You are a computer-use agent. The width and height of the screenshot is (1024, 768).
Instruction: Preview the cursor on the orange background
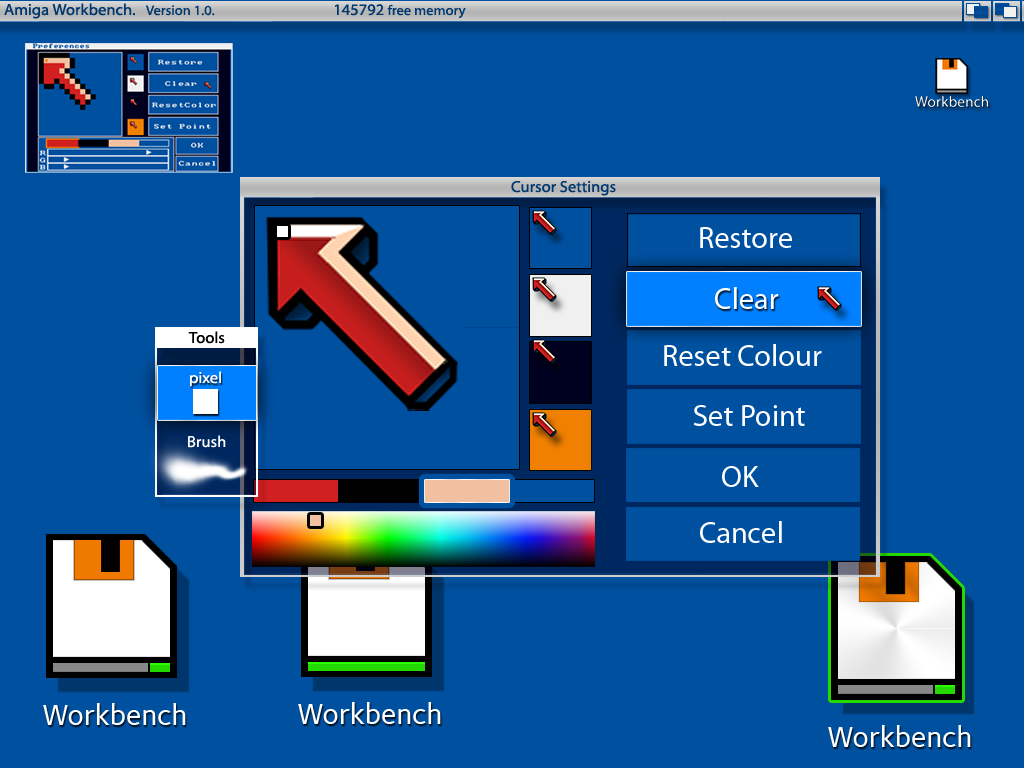pos(560,440)
